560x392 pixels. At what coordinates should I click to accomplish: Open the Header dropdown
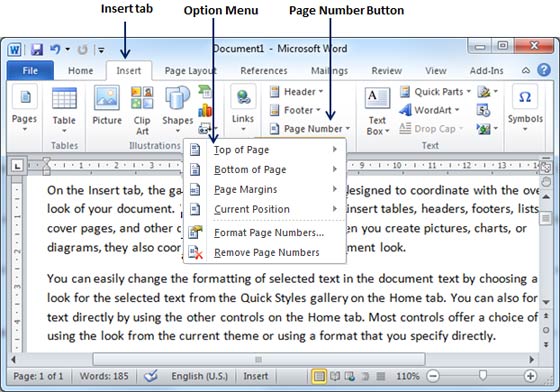pos(296,92)
